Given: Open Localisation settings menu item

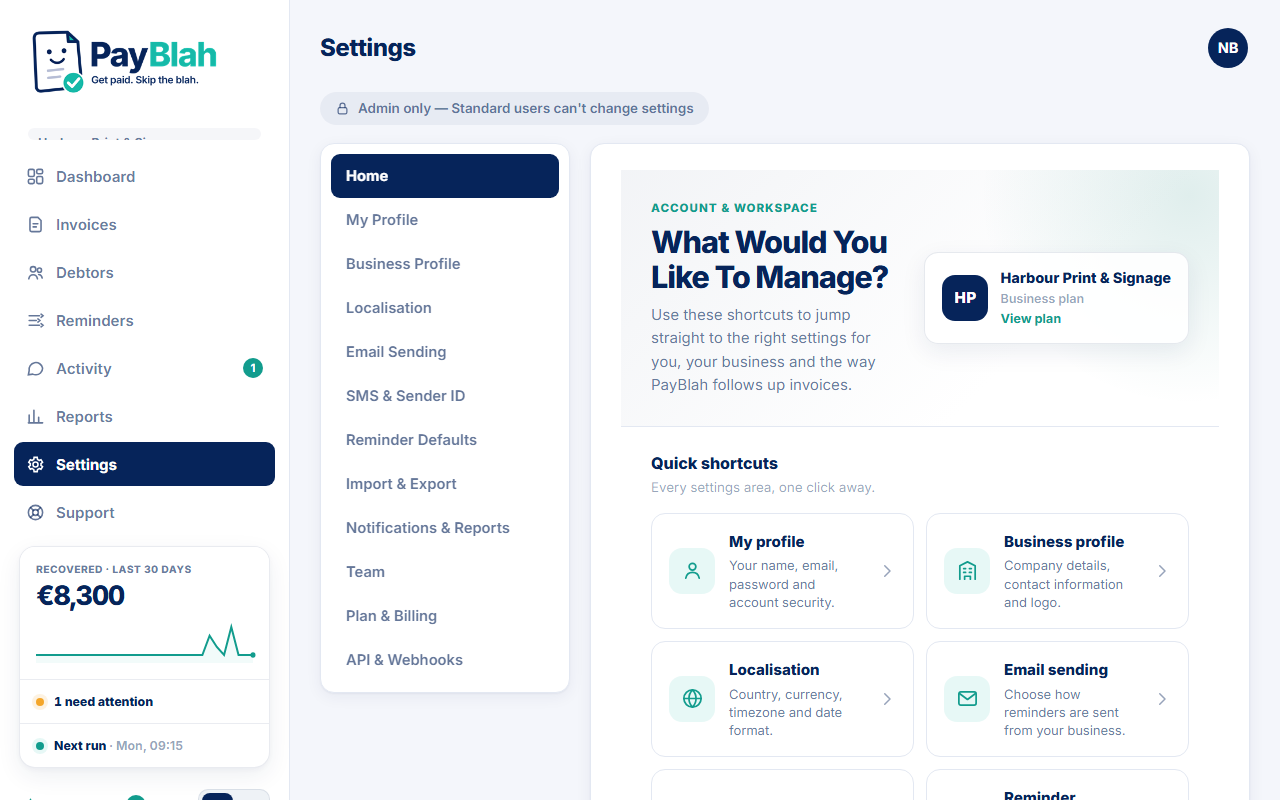Looking at the screenshot, I should point(445,308).
